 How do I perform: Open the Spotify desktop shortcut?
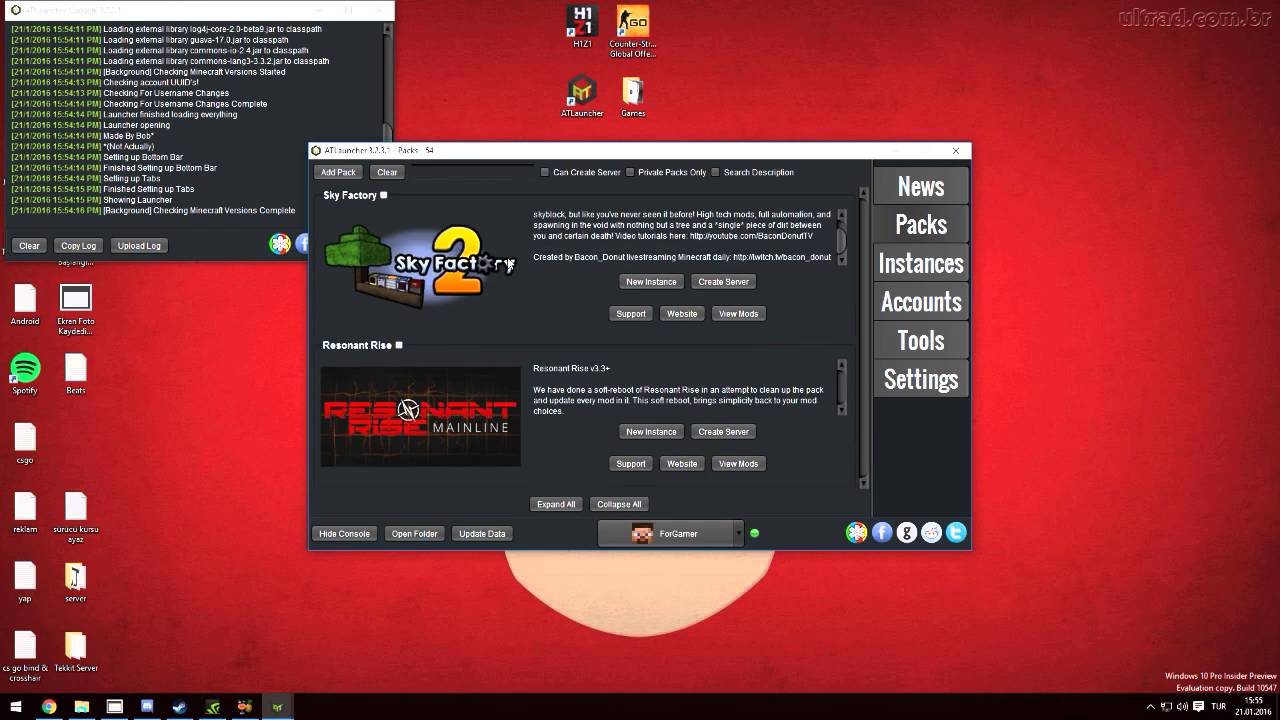click(x=25, y=374)
